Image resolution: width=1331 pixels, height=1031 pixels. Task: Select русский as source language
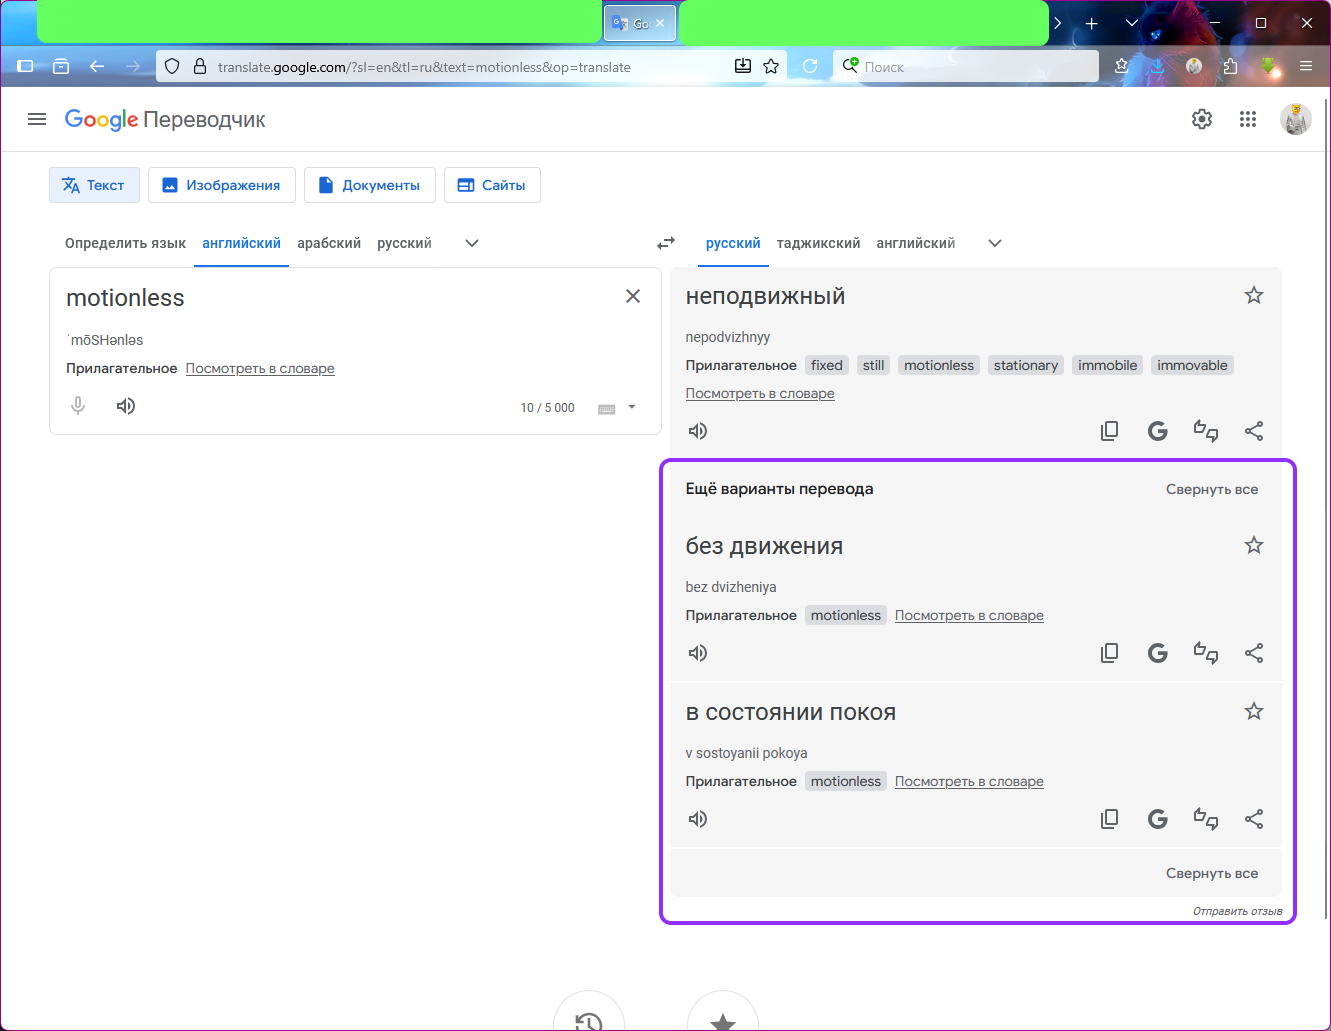(x=404, y=243)
